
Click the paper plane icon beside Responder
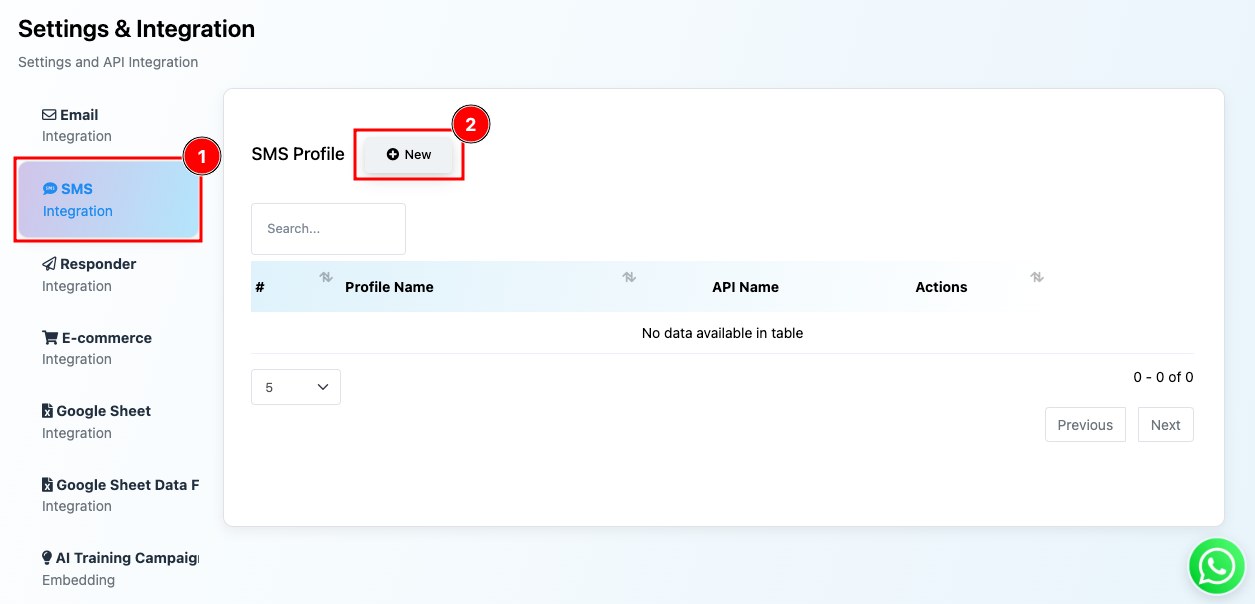pyautogui.click(x=49, y=264)
